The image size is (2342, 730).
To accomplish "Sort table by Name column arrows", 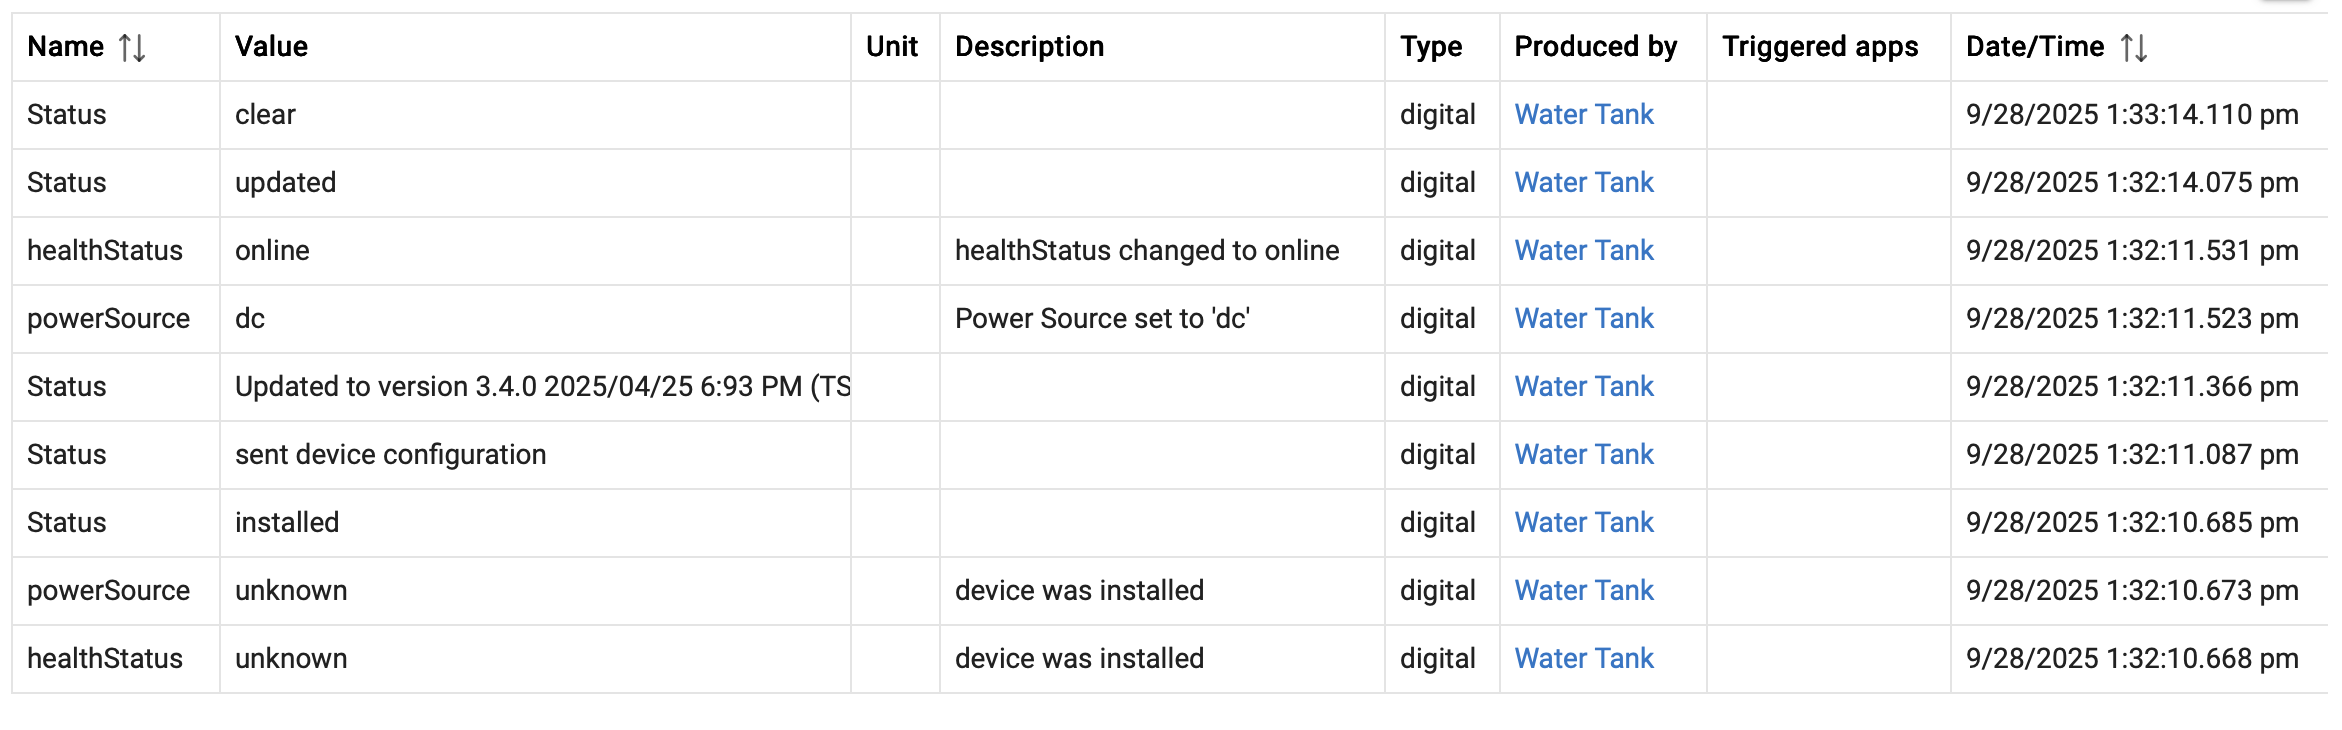I will (x=132, y=47).
